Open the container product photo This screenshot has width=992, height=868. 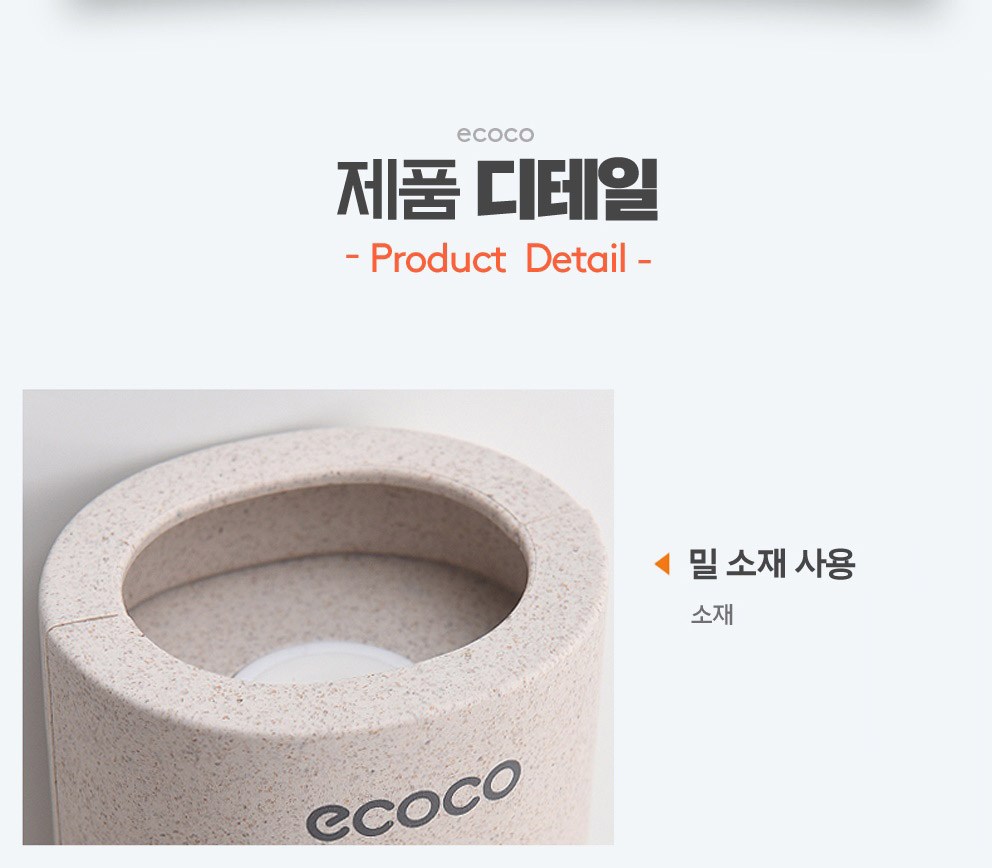pyautogui.click(x=318, y=617)
